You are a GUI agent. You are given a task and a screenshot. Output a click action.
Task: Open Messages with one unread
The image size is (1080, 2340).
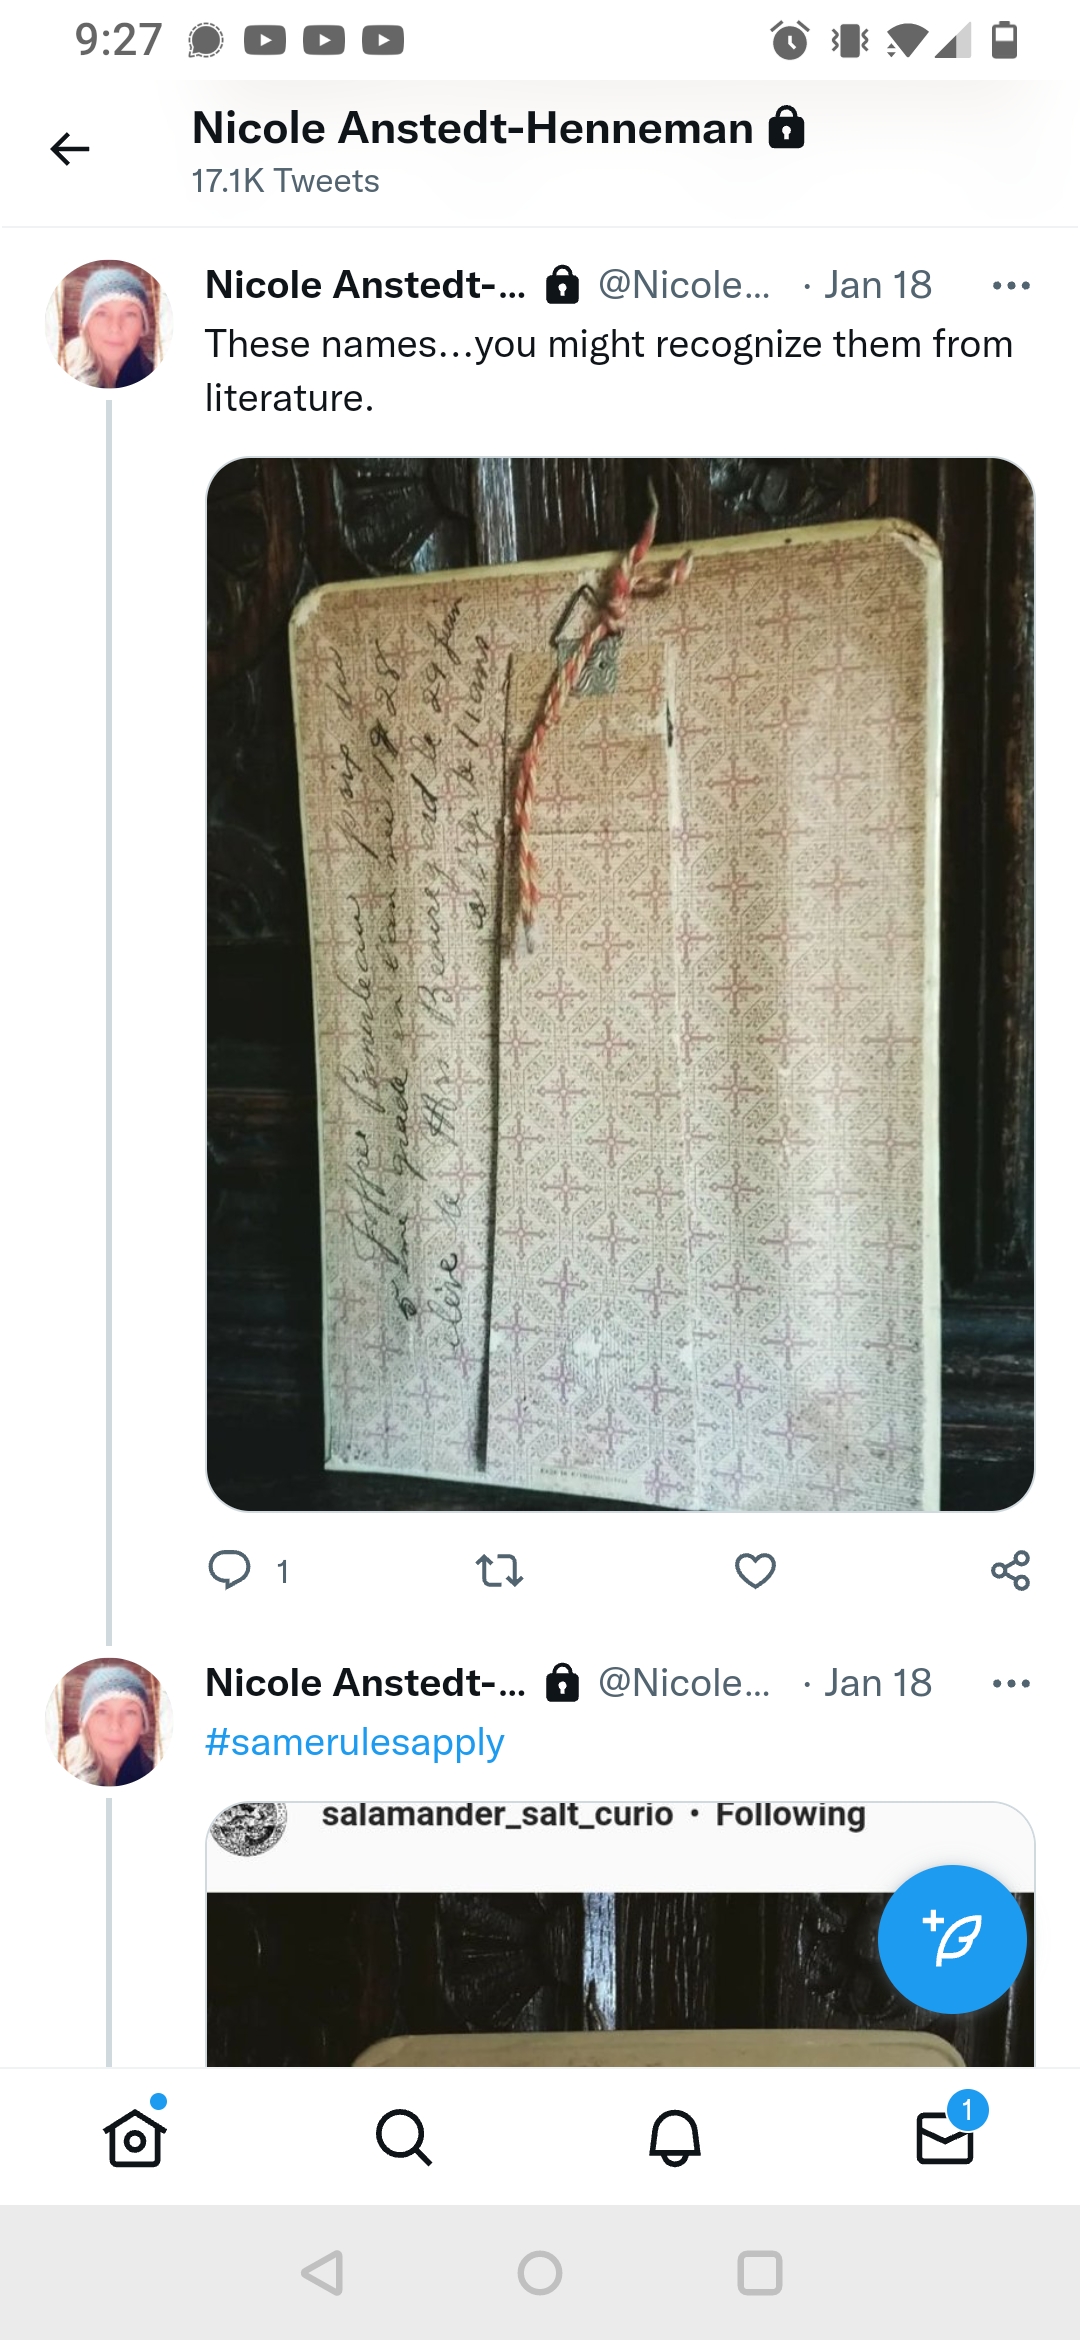click(x=946, y=2135)
